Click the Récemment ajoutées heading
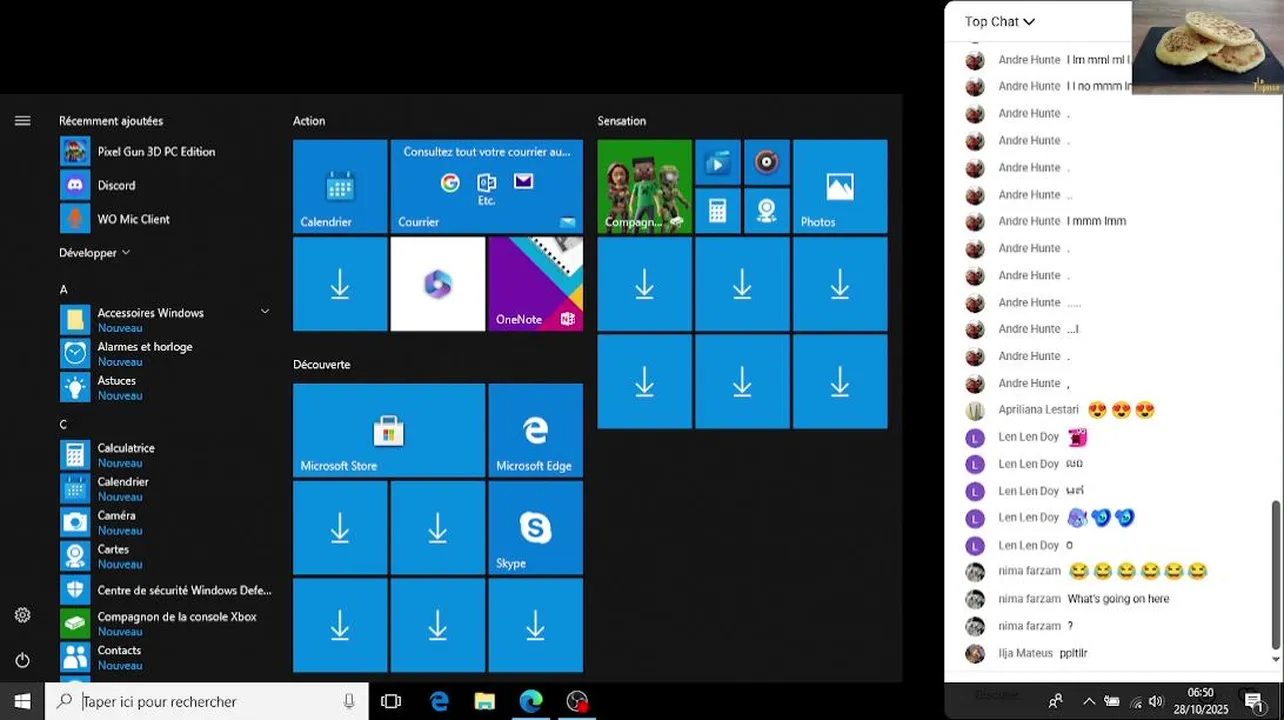Image resolution: width=1284 pixels, height=720 pixels. click(111, 121)
